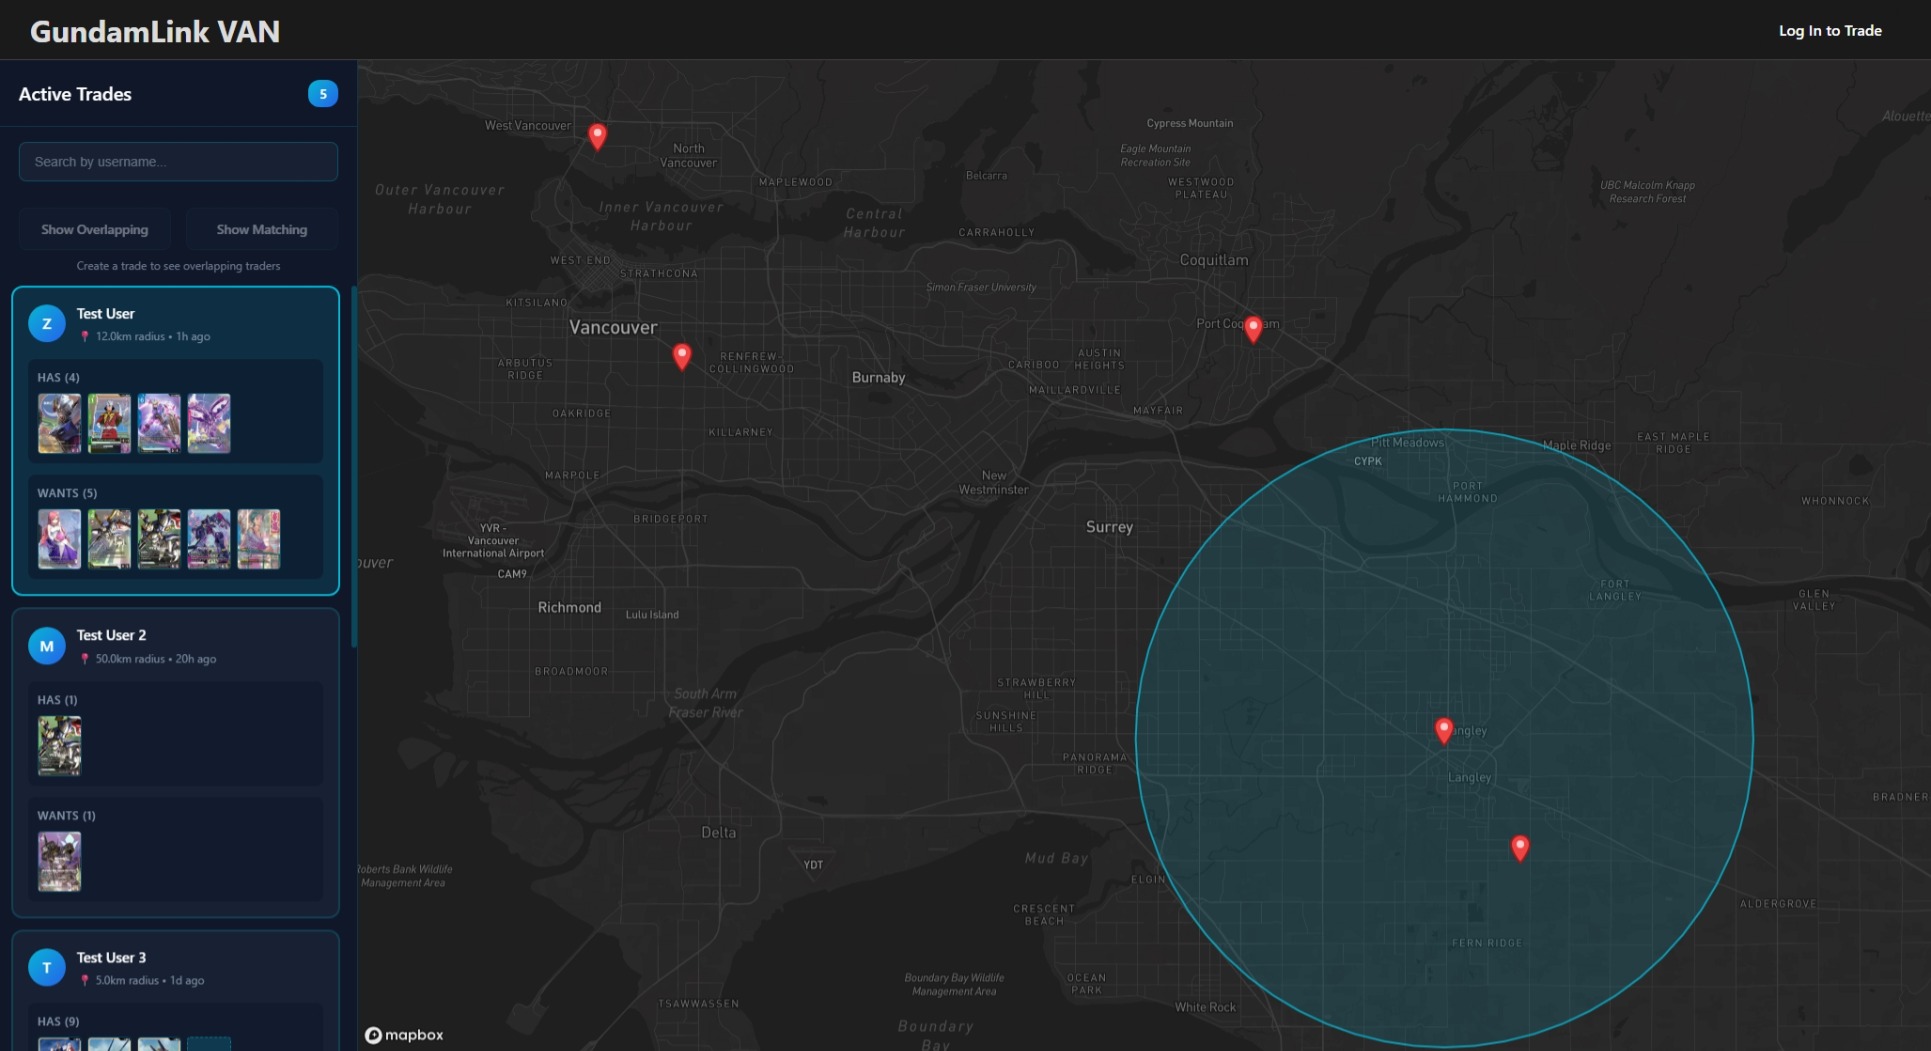Screen dimensions: 1931x1051
Task: Toggle the Show Overlapping filter
Action: pyautogui.click(x=94, y=230)
